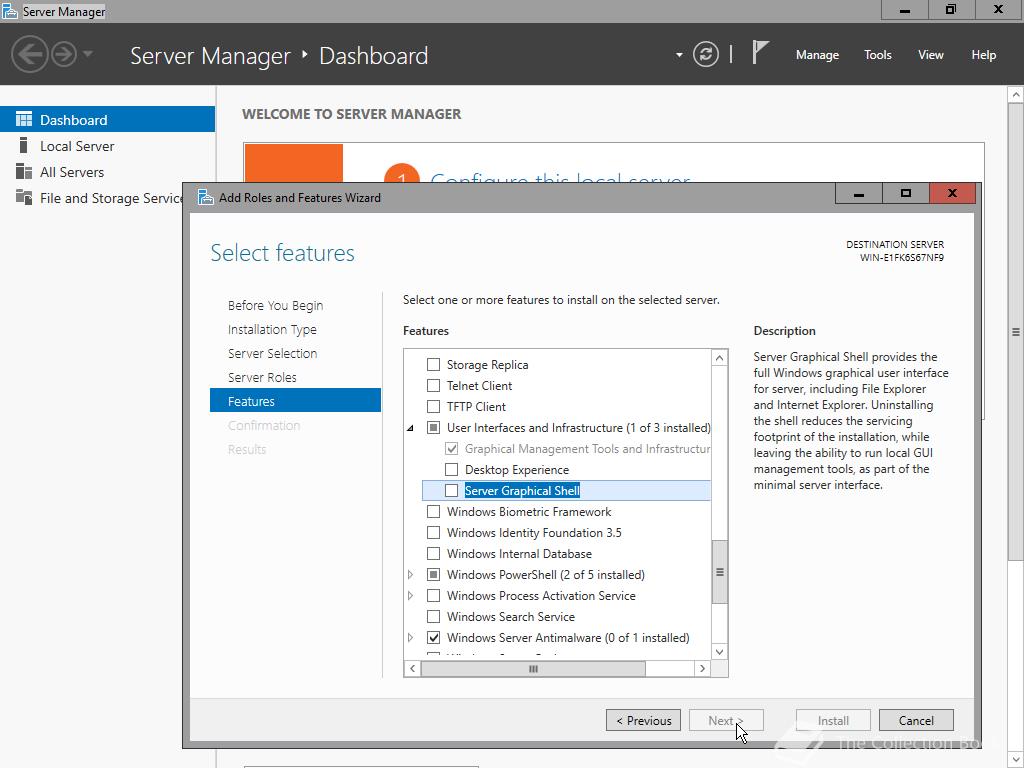Expand the Windows Server Antimalware node
Viewport: 1024px width, 768px height.
[x=411, y=637]
